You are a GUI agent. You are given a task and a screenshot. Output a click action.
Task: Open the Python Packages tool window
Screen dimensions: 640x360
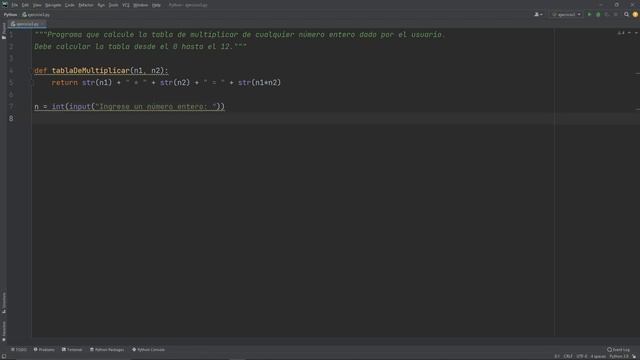click(107, 350)
